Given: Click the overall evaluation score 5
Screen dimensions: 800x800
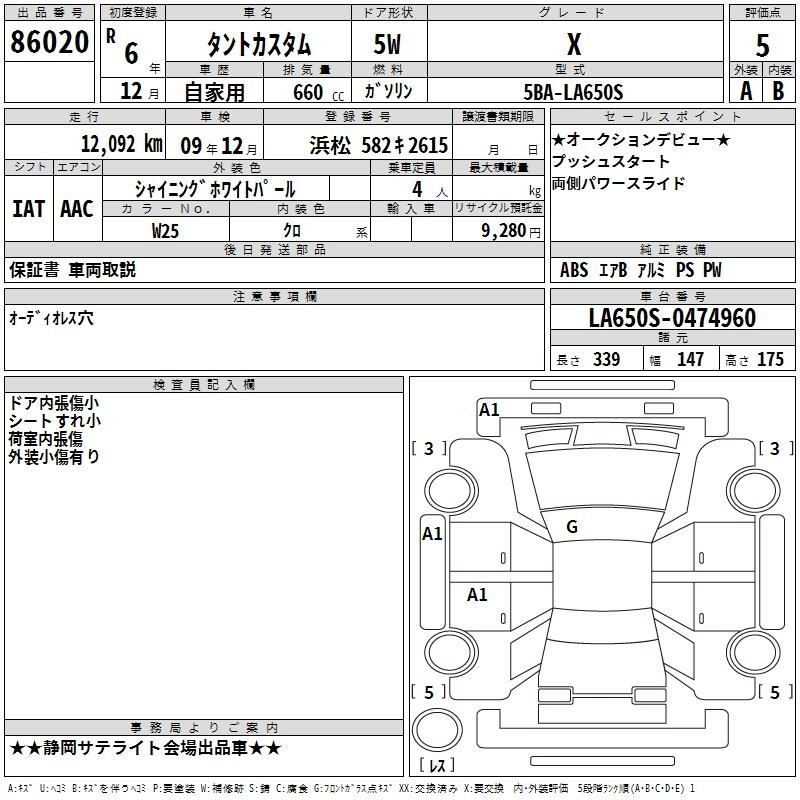Looking at the screenshot, I should tap(762, 45).
